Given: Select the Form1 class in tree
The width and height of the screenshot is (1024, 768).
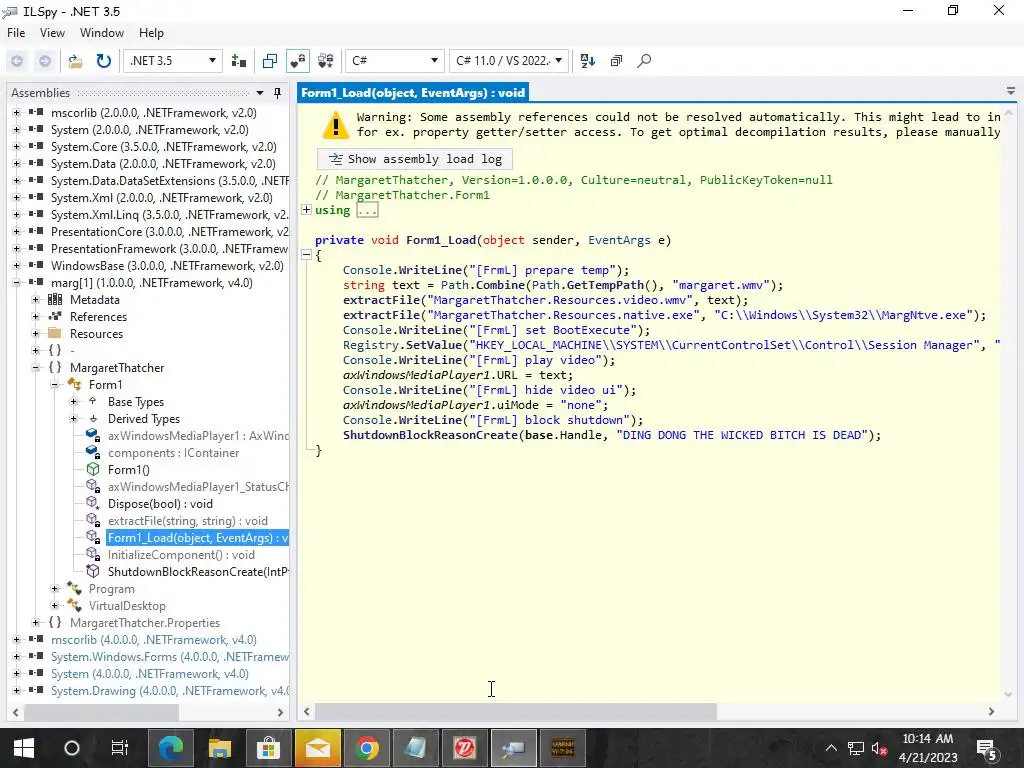Looking at the screenshot, I should (x=105, y=385).
